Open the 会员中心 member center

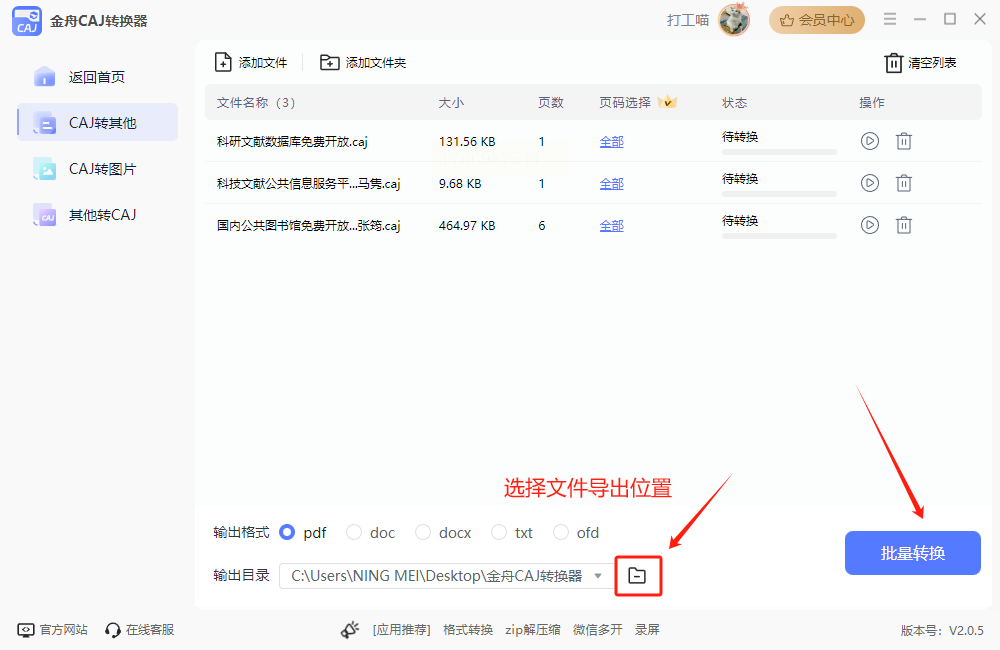(817, 20)
